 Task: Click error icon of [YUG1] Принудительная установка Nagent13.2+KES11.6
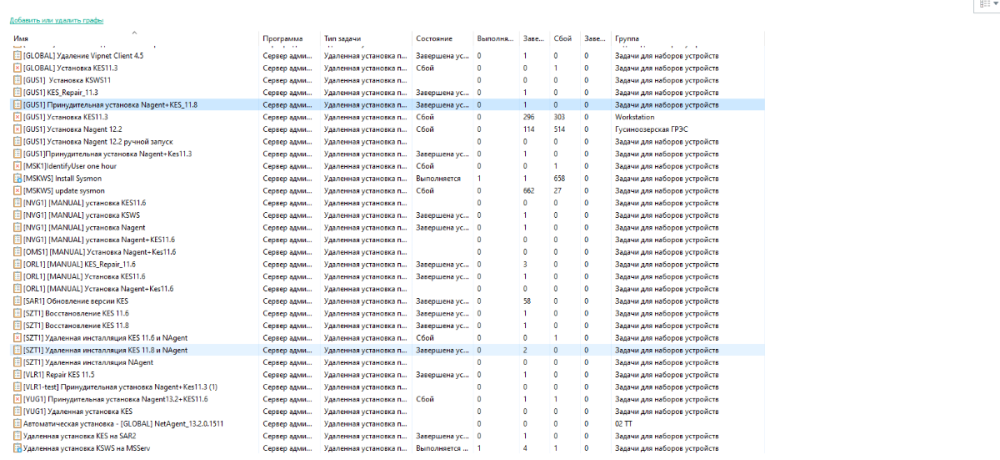click(x=17, y=399)
